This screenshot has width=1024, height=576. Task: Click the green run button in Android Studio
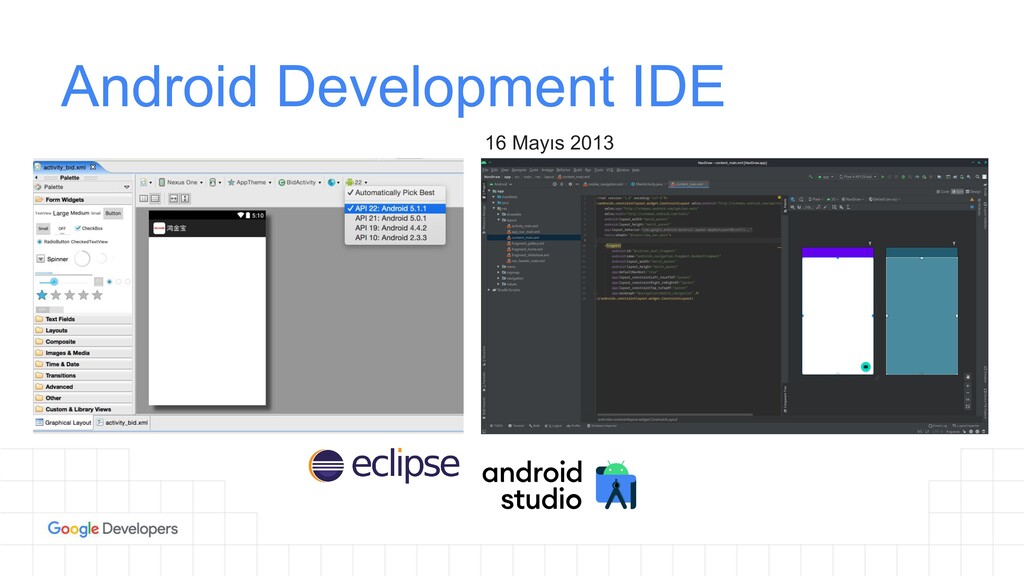click(x=883, y=176)
